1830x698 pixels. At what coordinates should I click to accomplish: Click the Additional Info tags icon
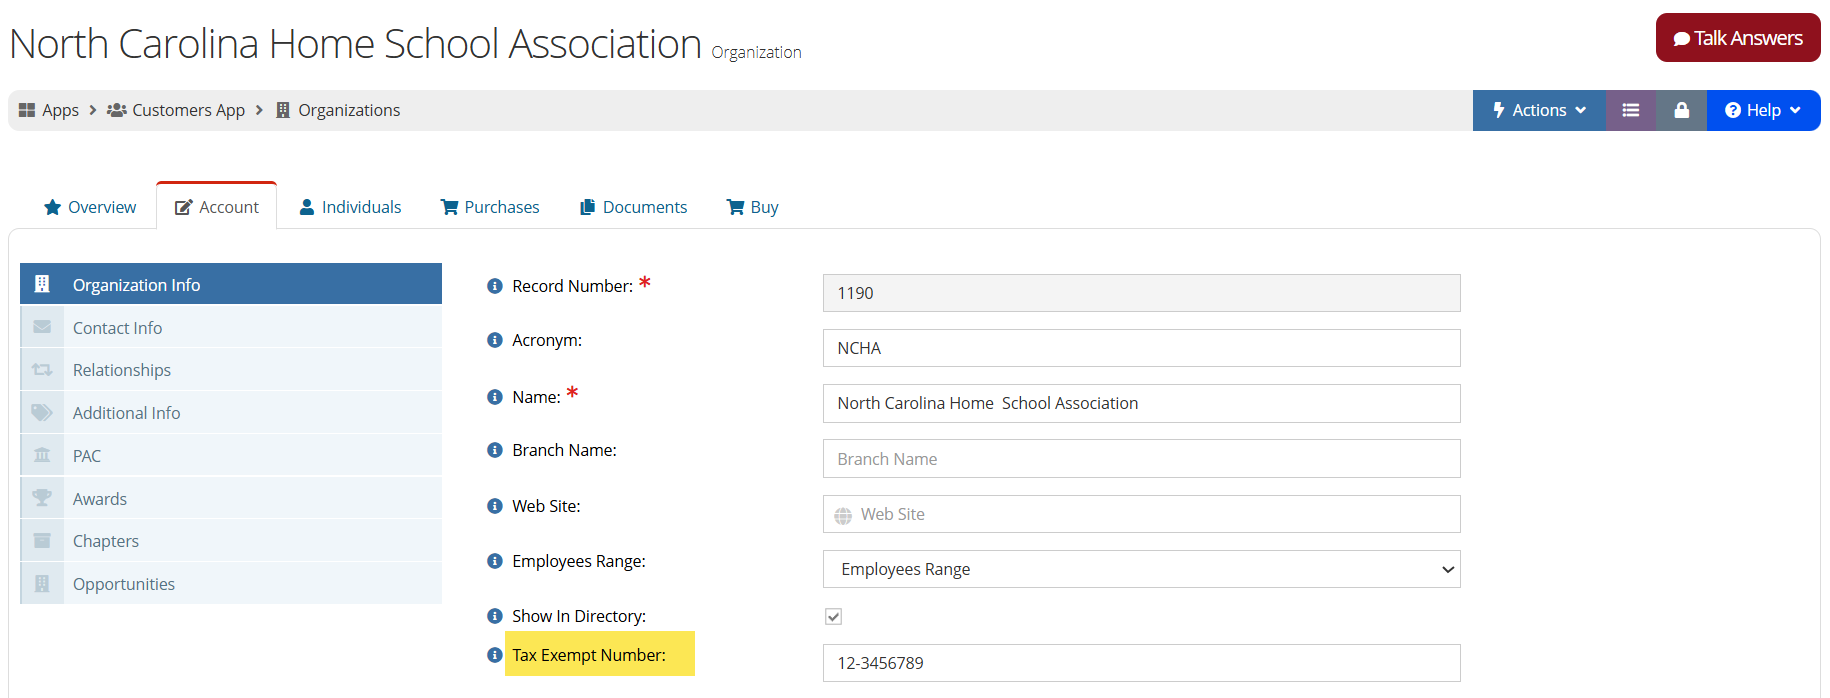click(42, 412)
